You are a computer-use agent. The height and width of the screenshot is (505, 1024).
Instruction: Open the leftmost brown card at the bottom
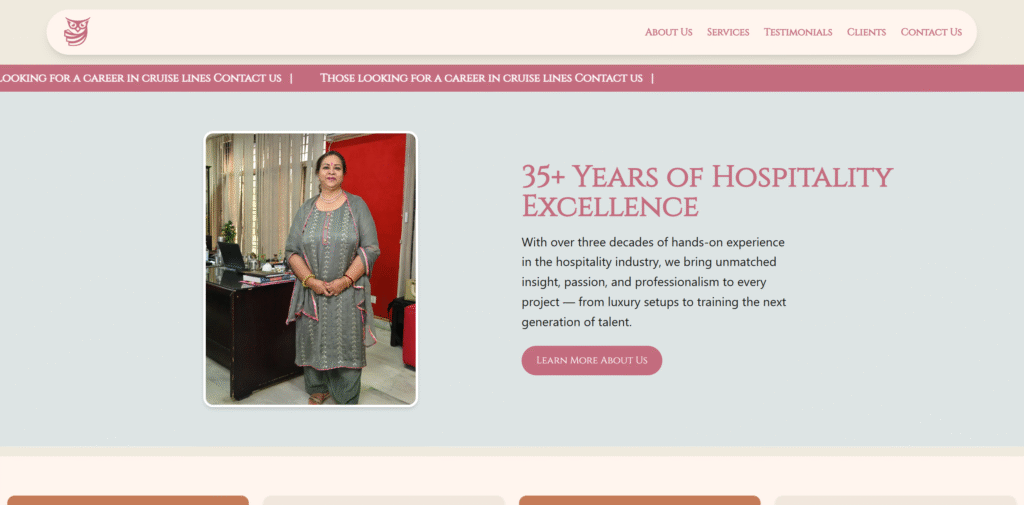pyautogui.click(x=128, y=500)
